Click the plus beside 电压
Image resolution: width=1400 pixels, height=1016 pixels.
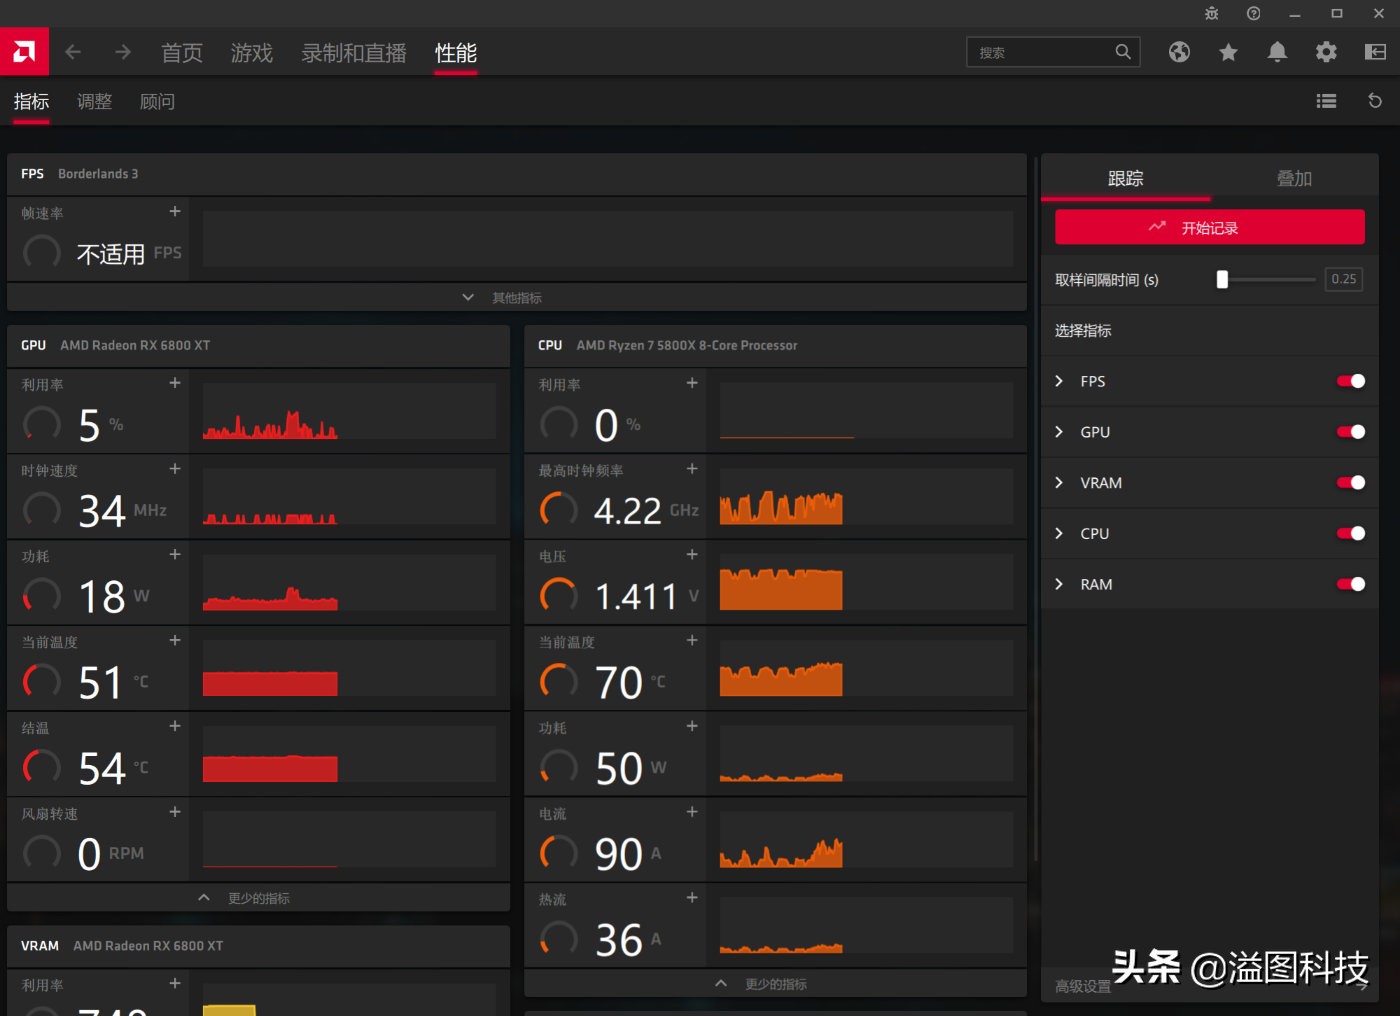tap(692, 554)
